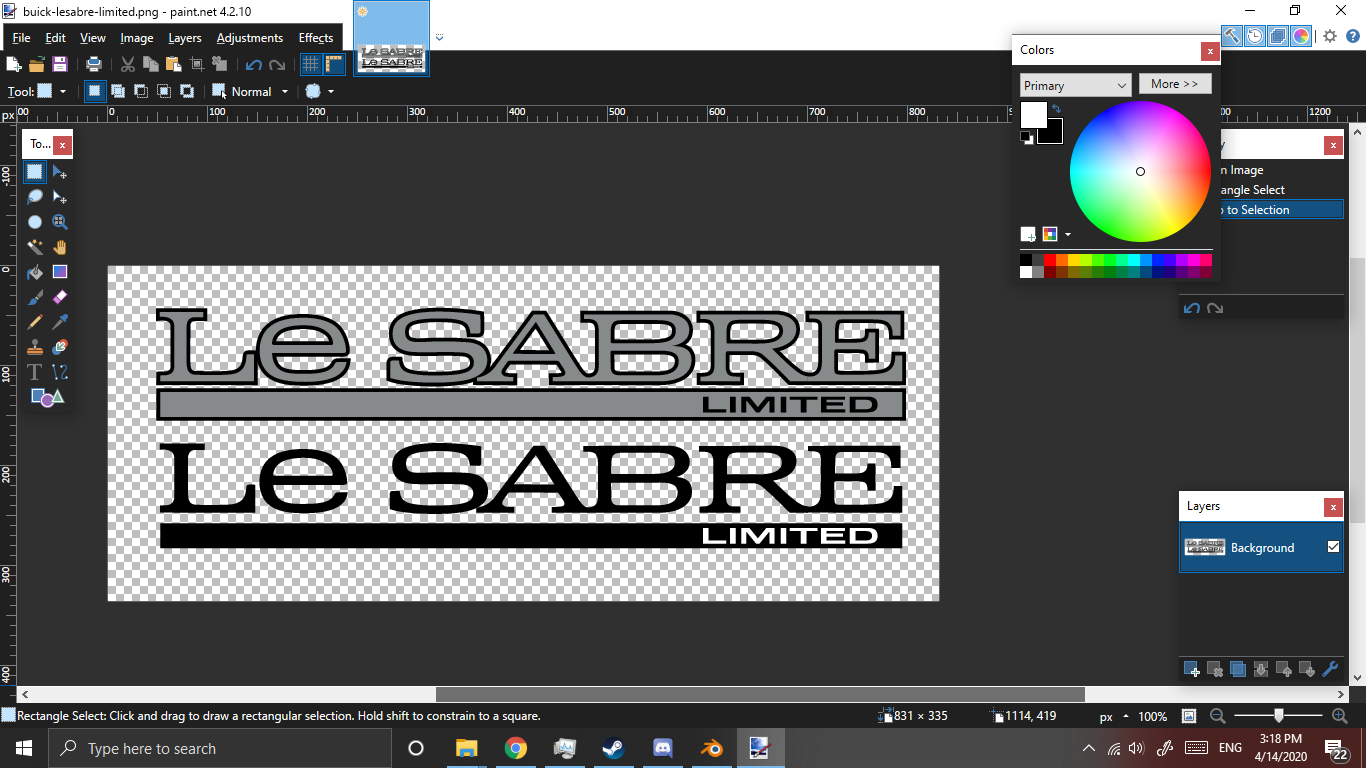Click the Help question mark button

pyautogui.click(x=1353, y=36)
